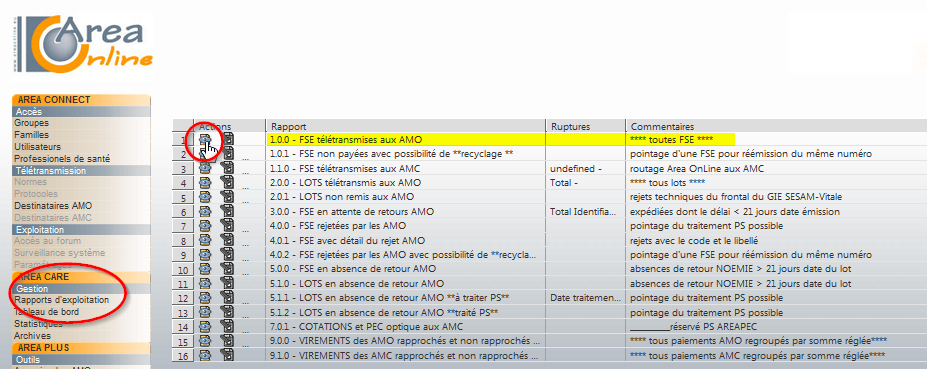
Task: Select the Utilisateurs sidebar item
Action: (37, 147)
